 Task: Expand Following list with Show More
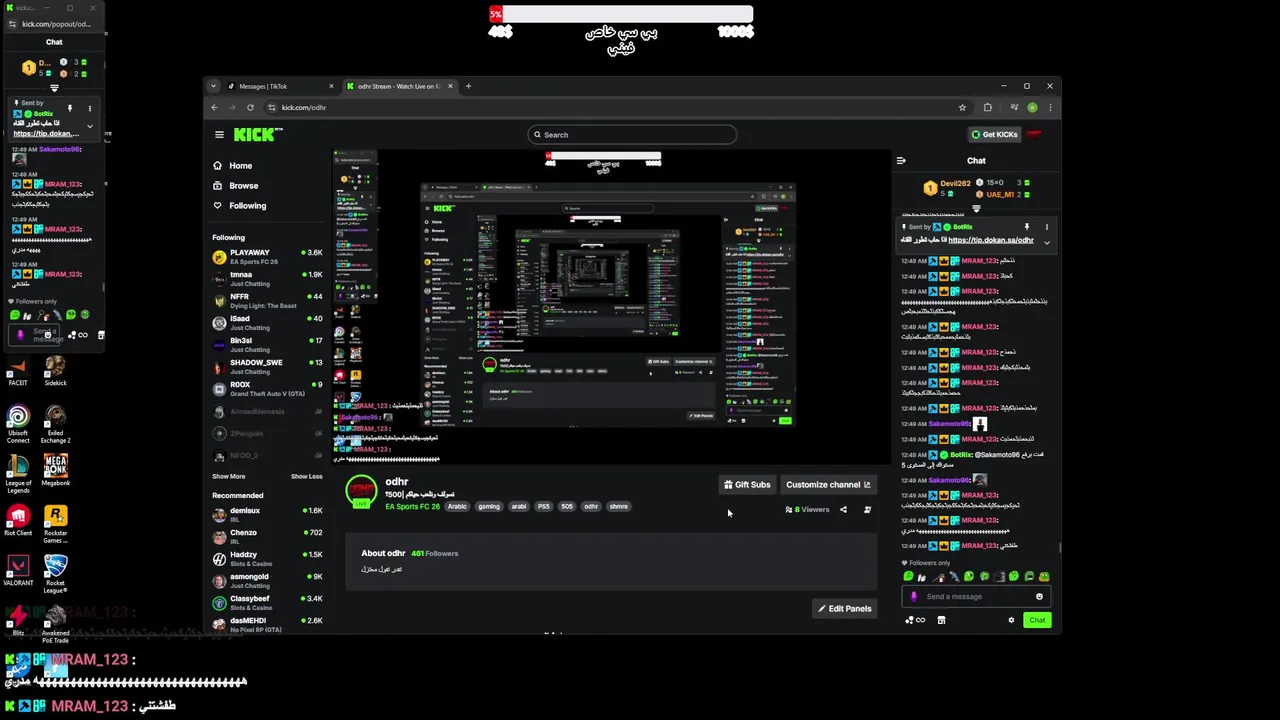[228, 477]
